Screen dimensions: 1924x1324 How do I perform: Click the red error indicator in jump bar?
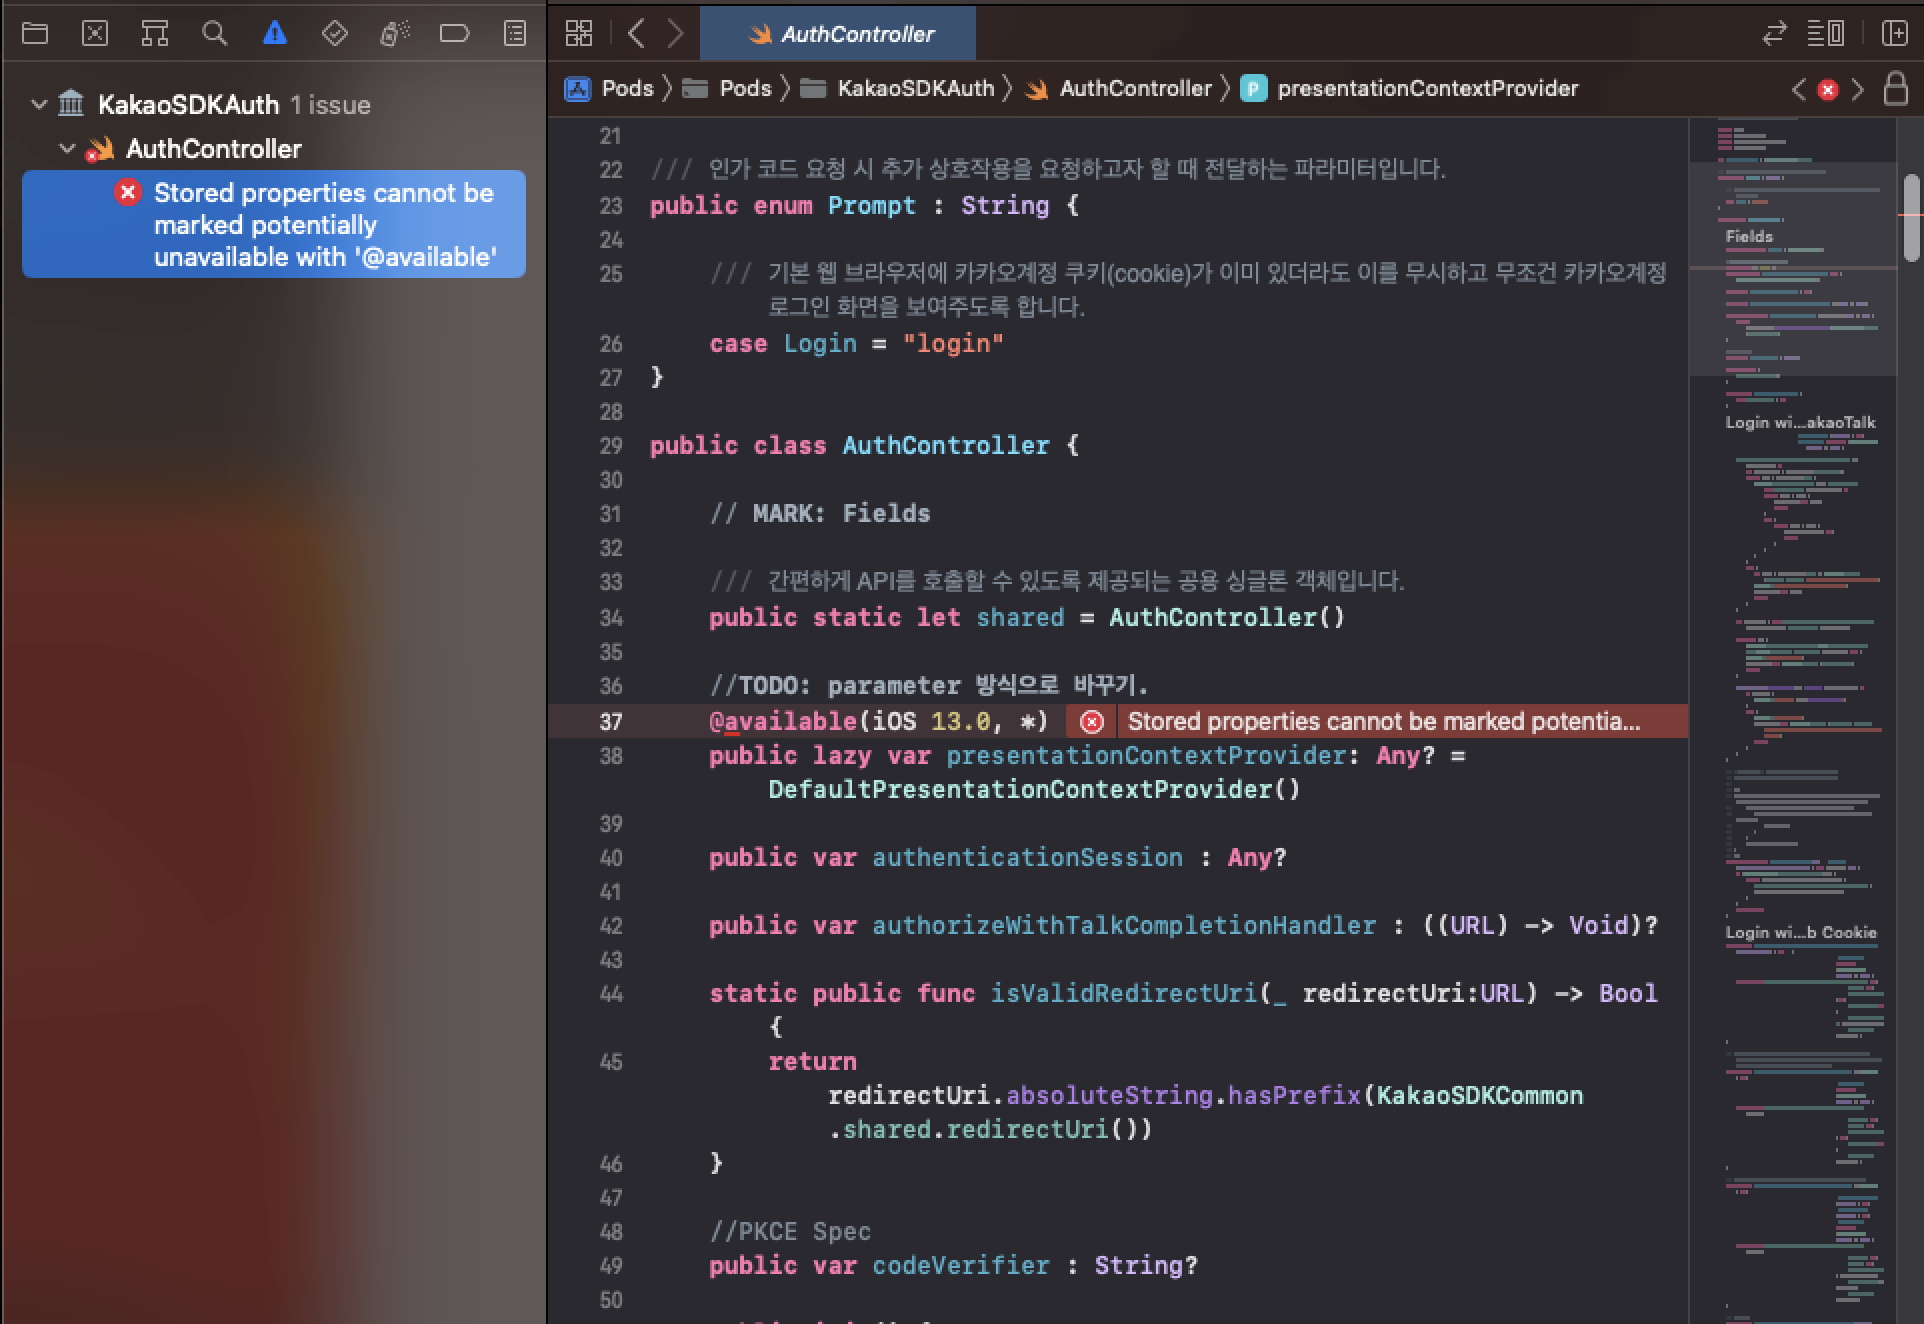[x=1828, y=90]
